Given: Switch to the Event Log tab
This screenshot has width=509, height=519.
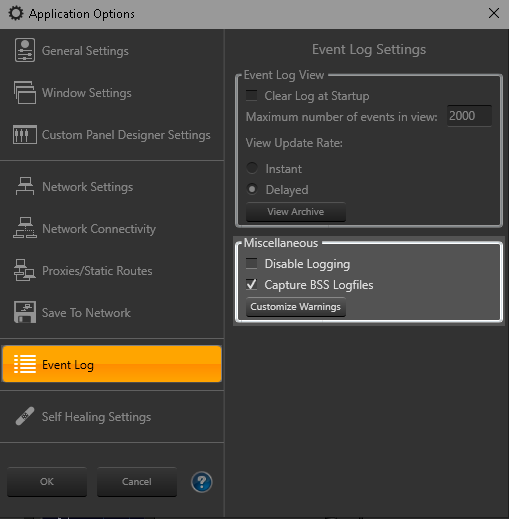Looking at the screenshot, I should pyautogui.click(x=112, y=364).
